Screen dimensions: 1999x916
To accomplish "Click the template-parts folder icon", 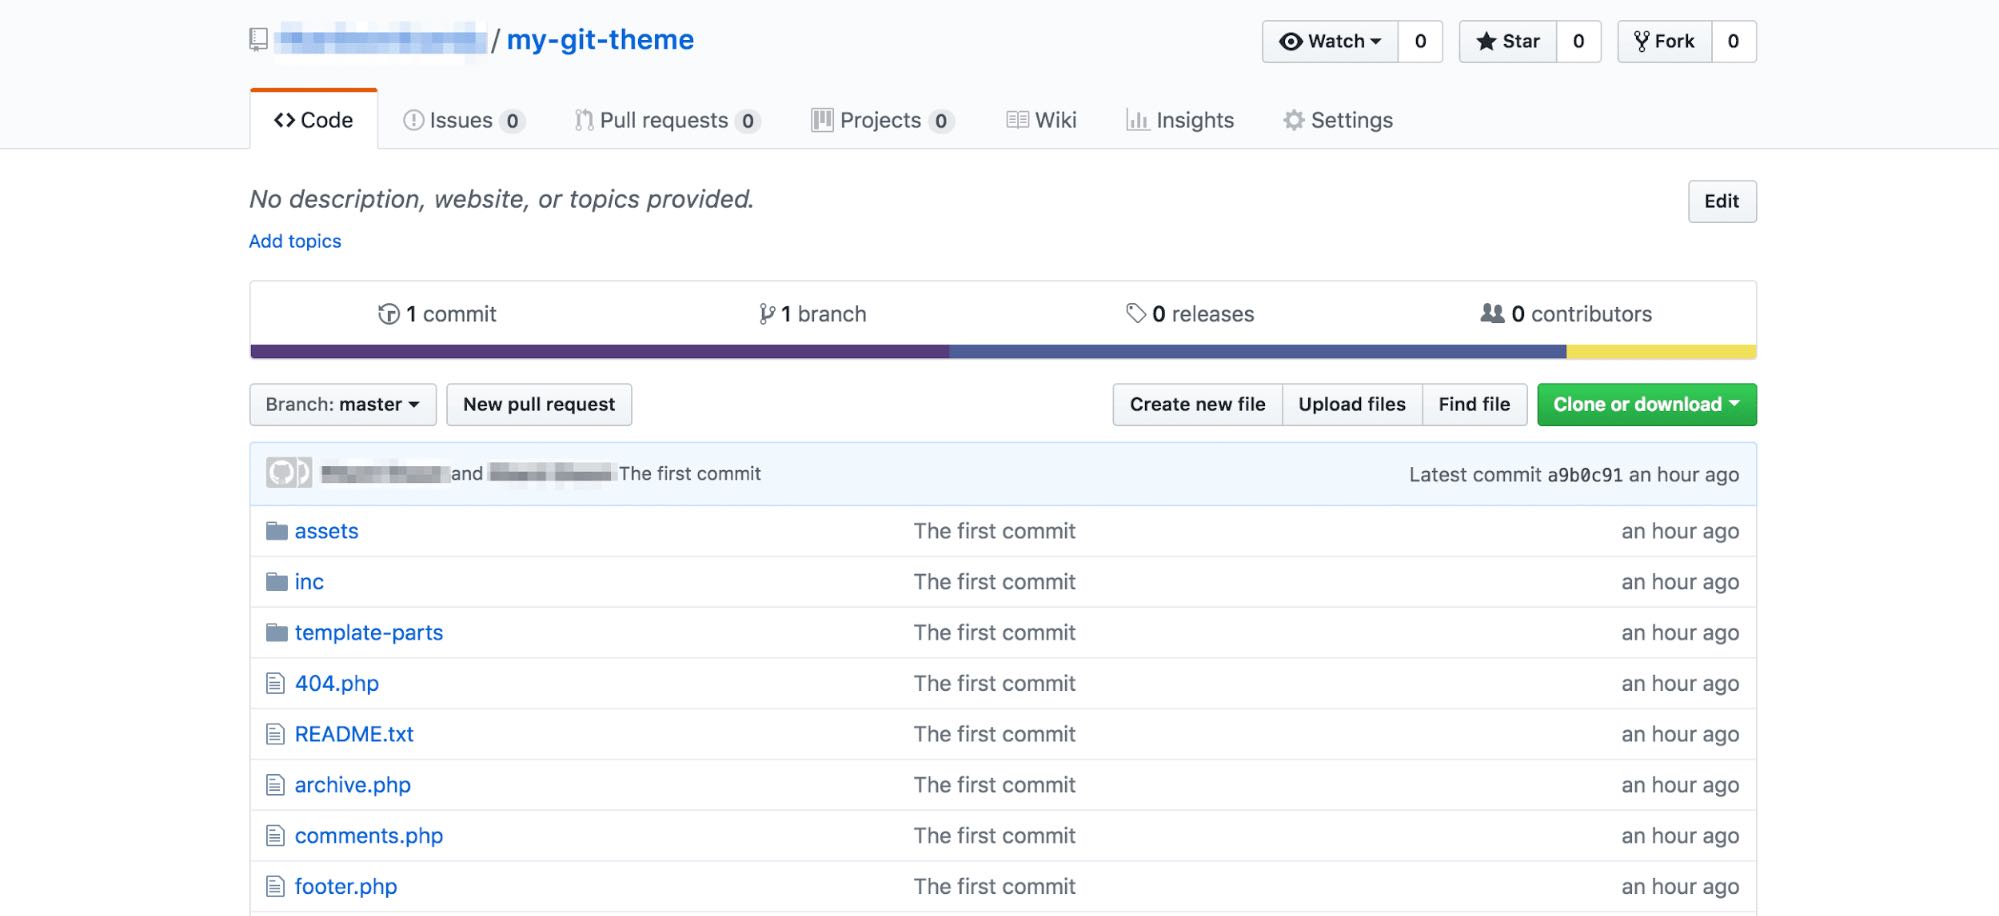I will (x=276, y=633).
